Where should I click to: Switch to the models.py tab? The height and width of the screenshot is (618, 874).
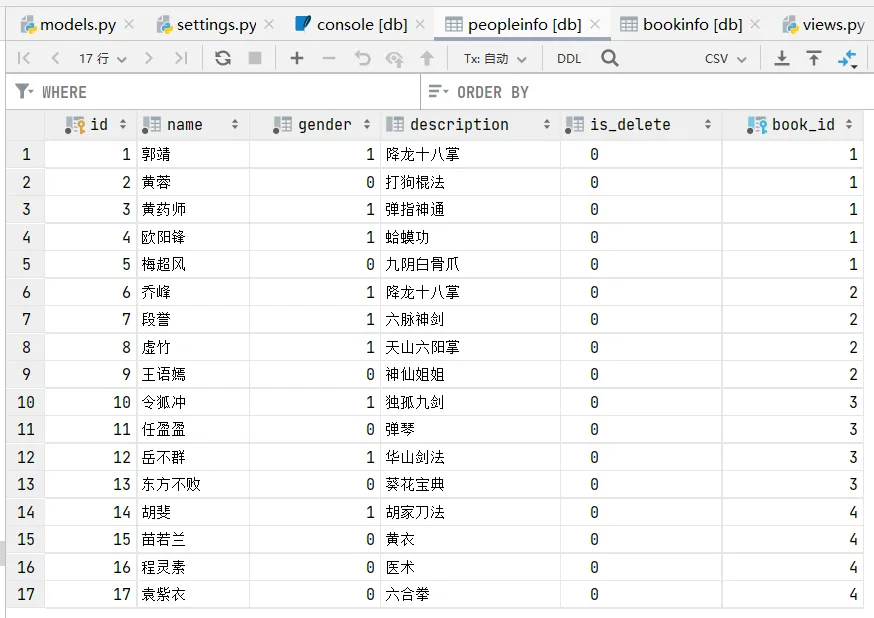tap(69, 25)
